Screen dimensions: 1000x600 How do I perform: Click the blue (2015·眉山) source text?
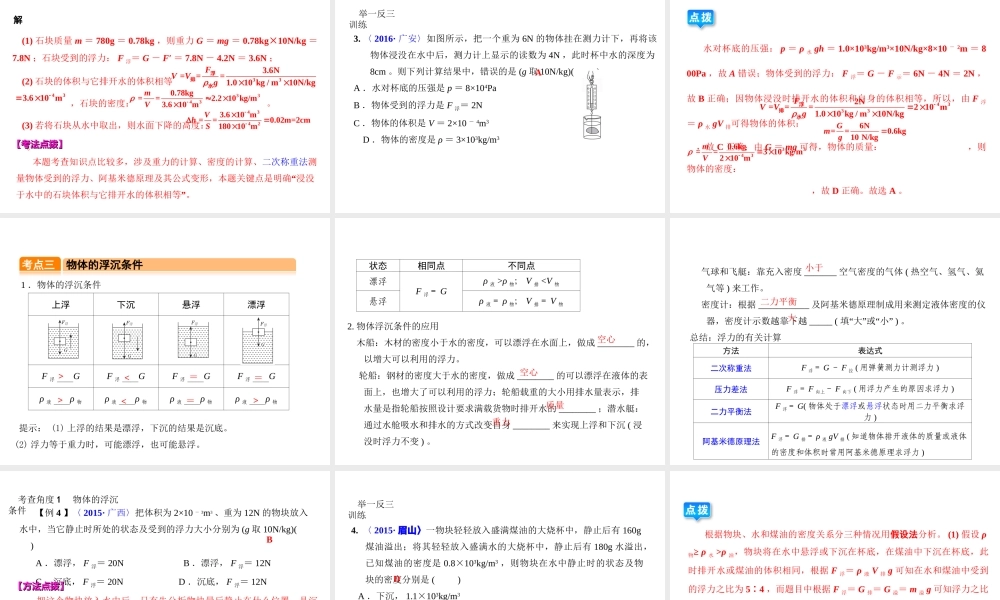click(x=395, y=530)
